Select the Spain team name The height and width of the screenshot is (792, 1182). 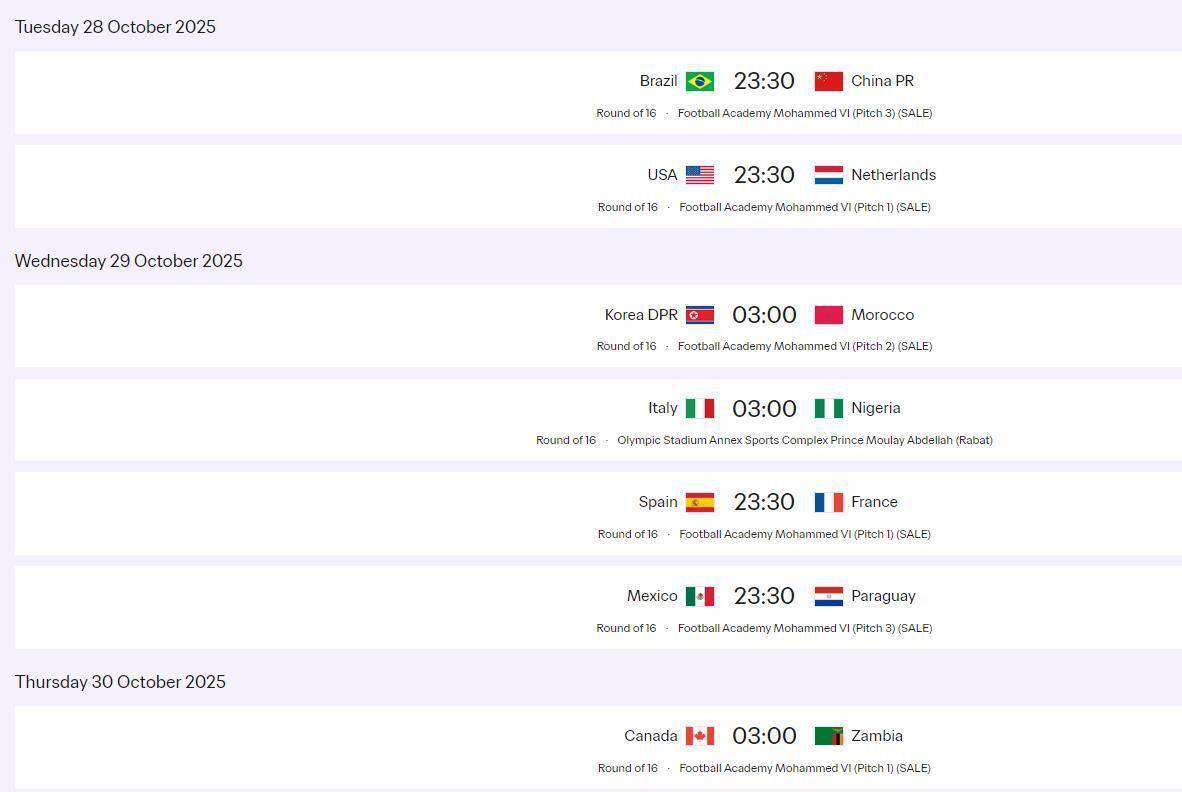click(x=658, y=502)
